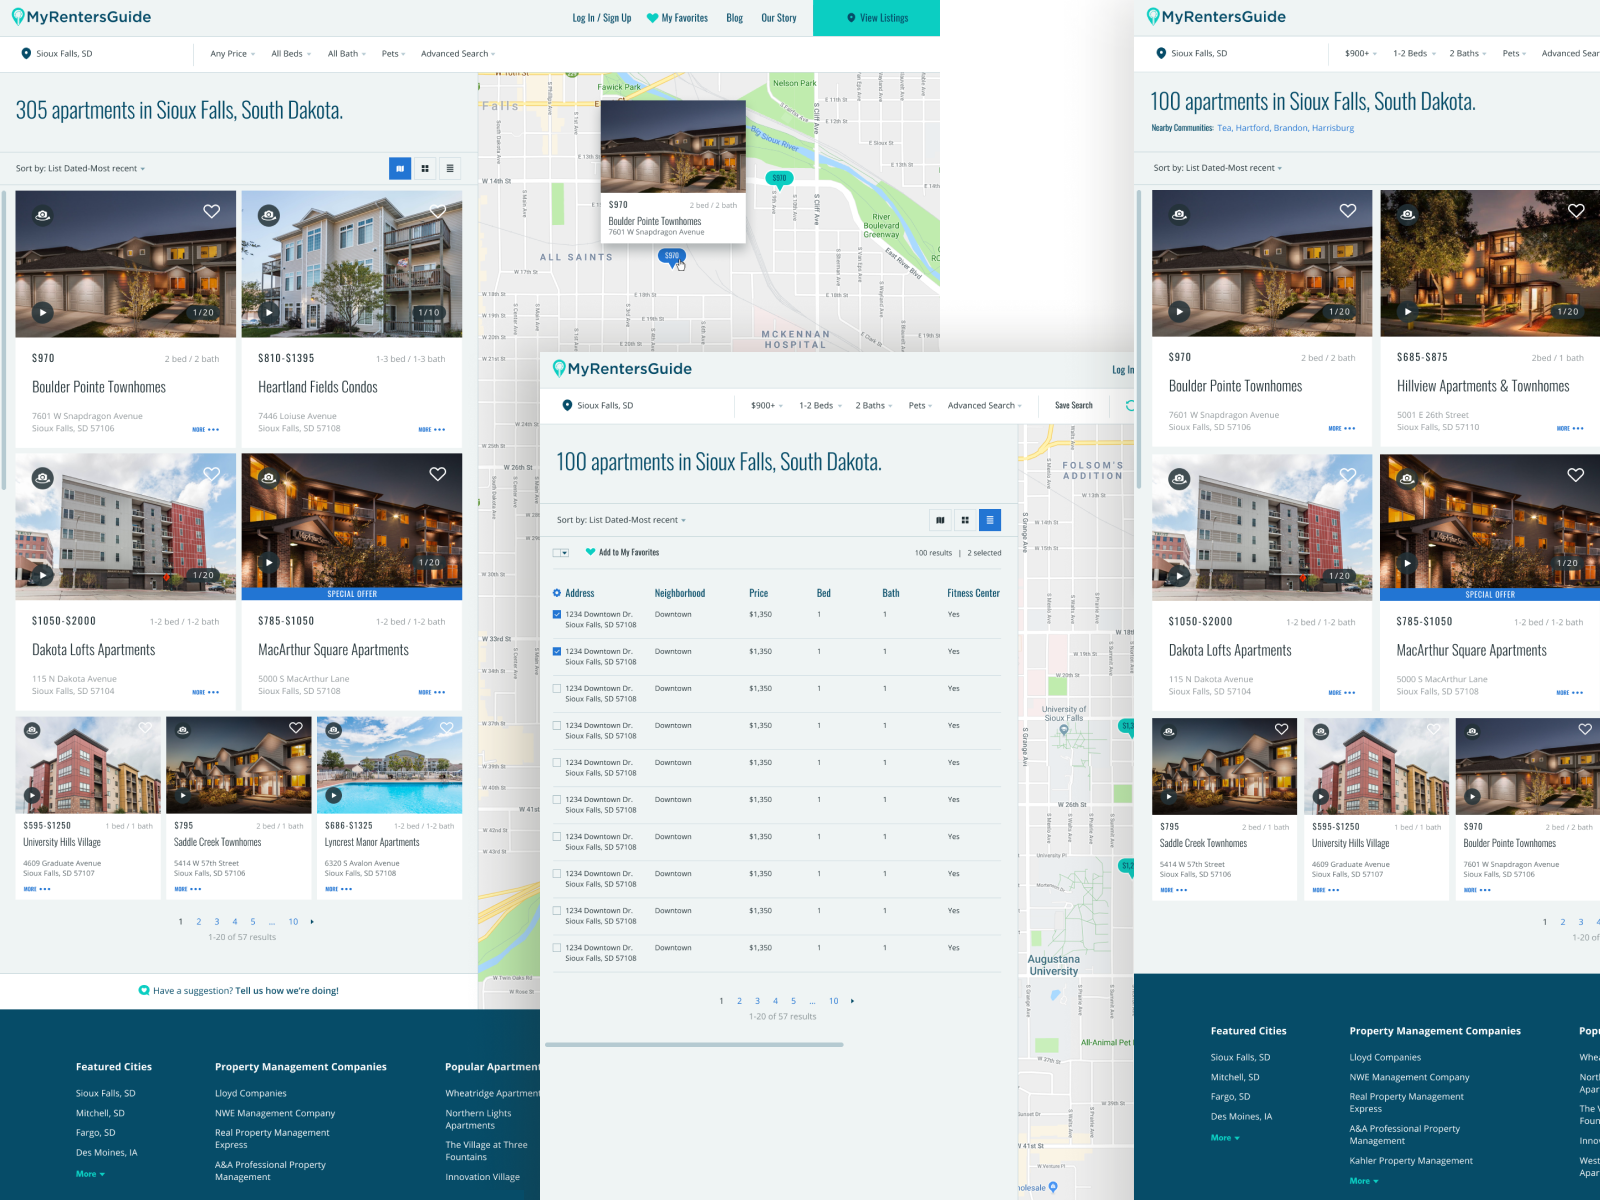Sort table by Neighborhood column header
Image resolution: width=1600 pixels, height=1200 pixels.
680,593
